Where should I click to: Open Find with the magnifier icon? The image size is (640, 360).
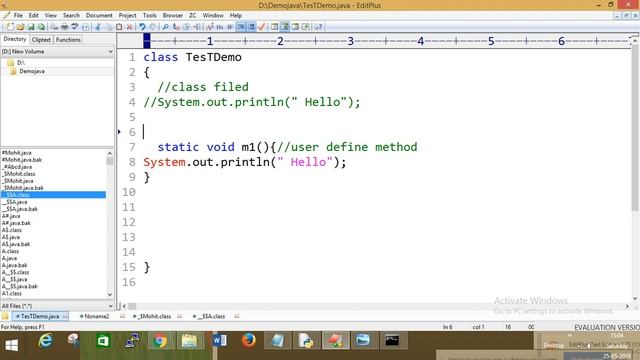click(165, 27)
